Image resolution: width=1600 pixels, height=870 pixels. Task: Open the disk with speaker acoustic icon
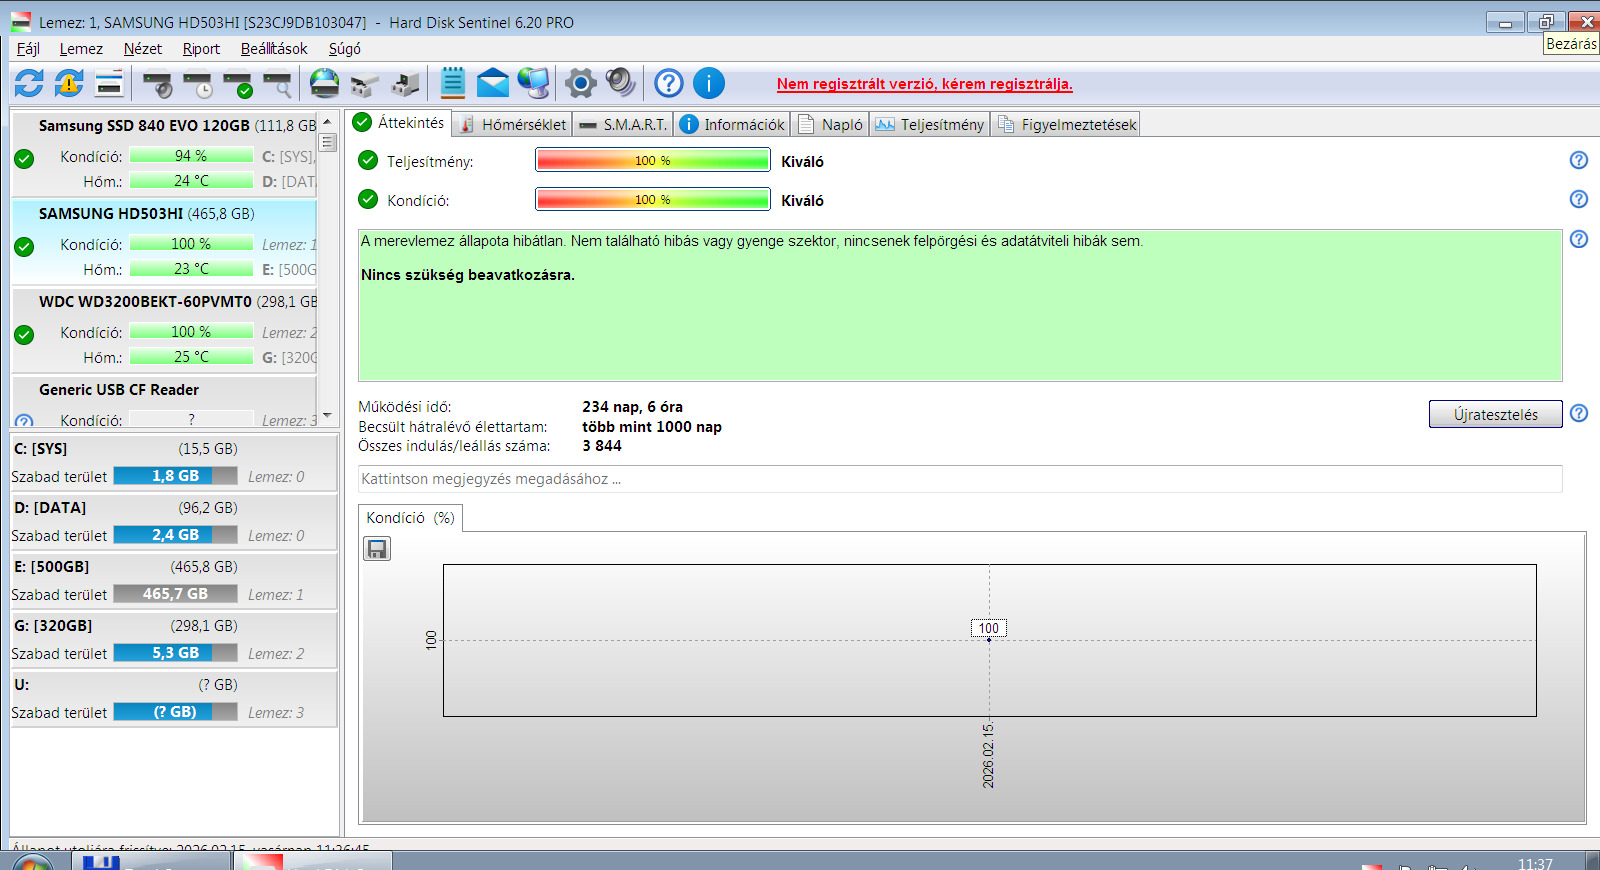pyautogui.click(x=157, y=84)
